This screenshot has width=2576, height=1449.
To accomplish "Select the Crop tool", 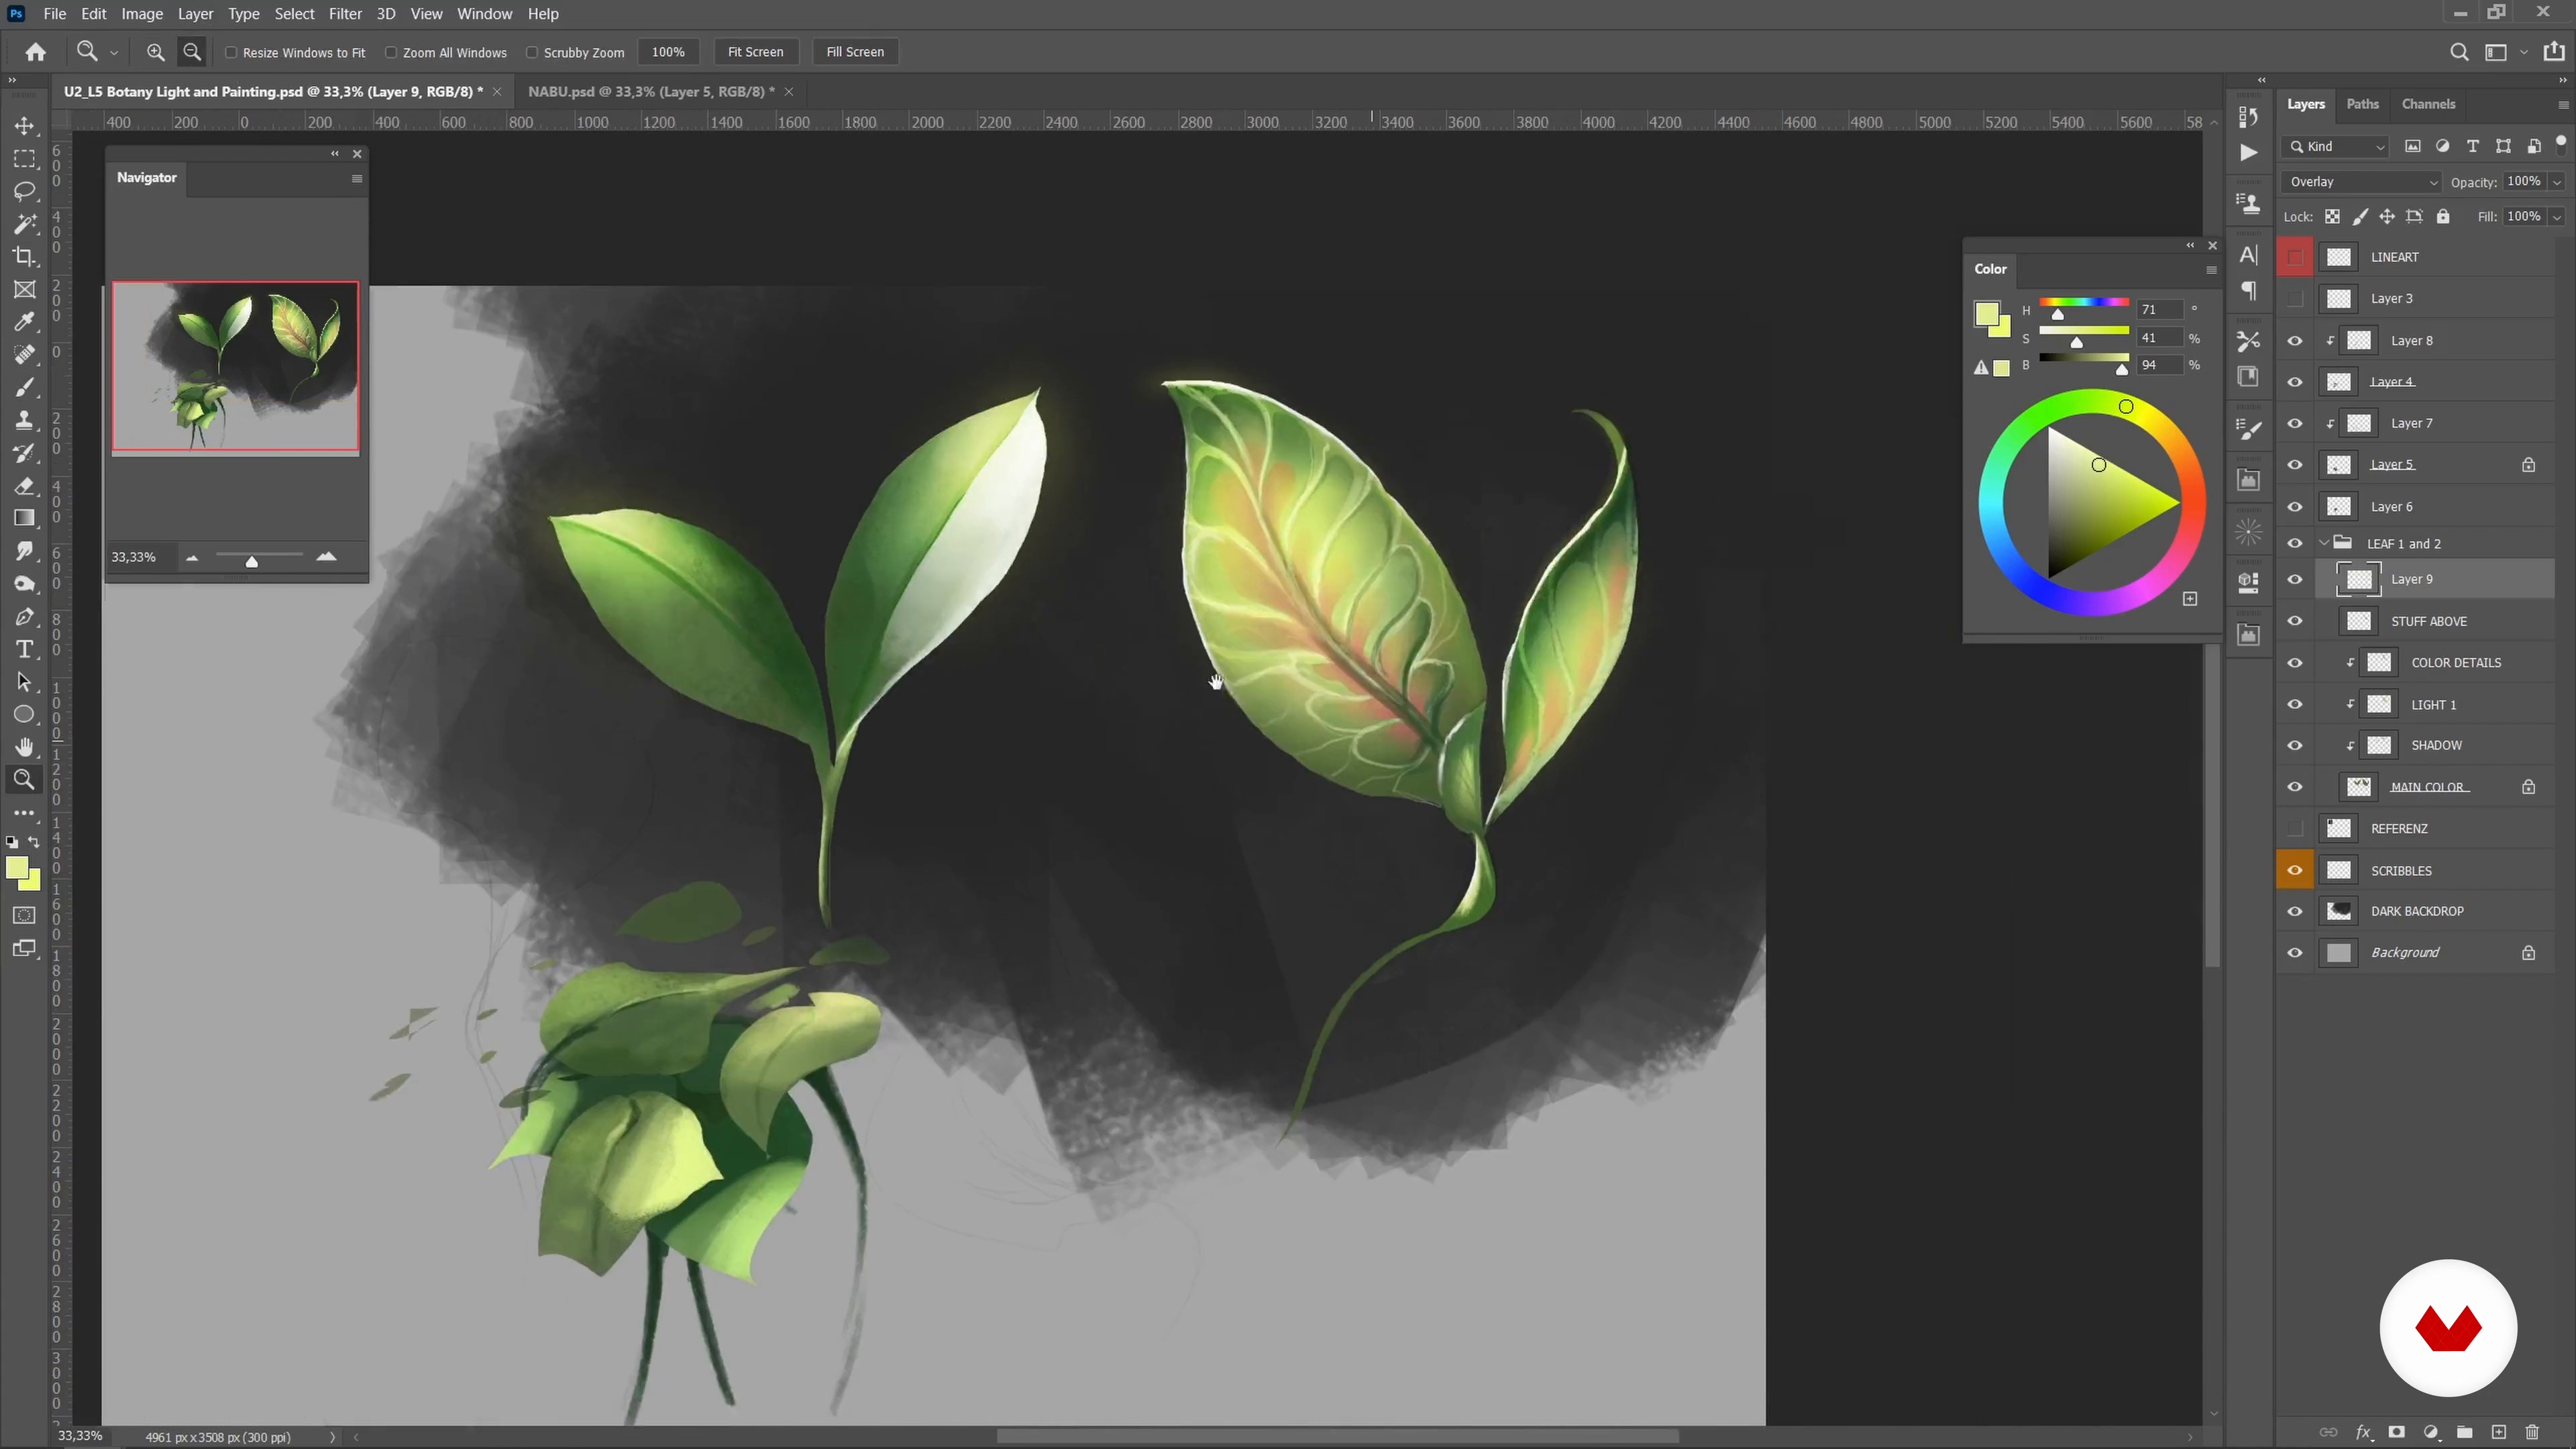I will click(24, 257).
